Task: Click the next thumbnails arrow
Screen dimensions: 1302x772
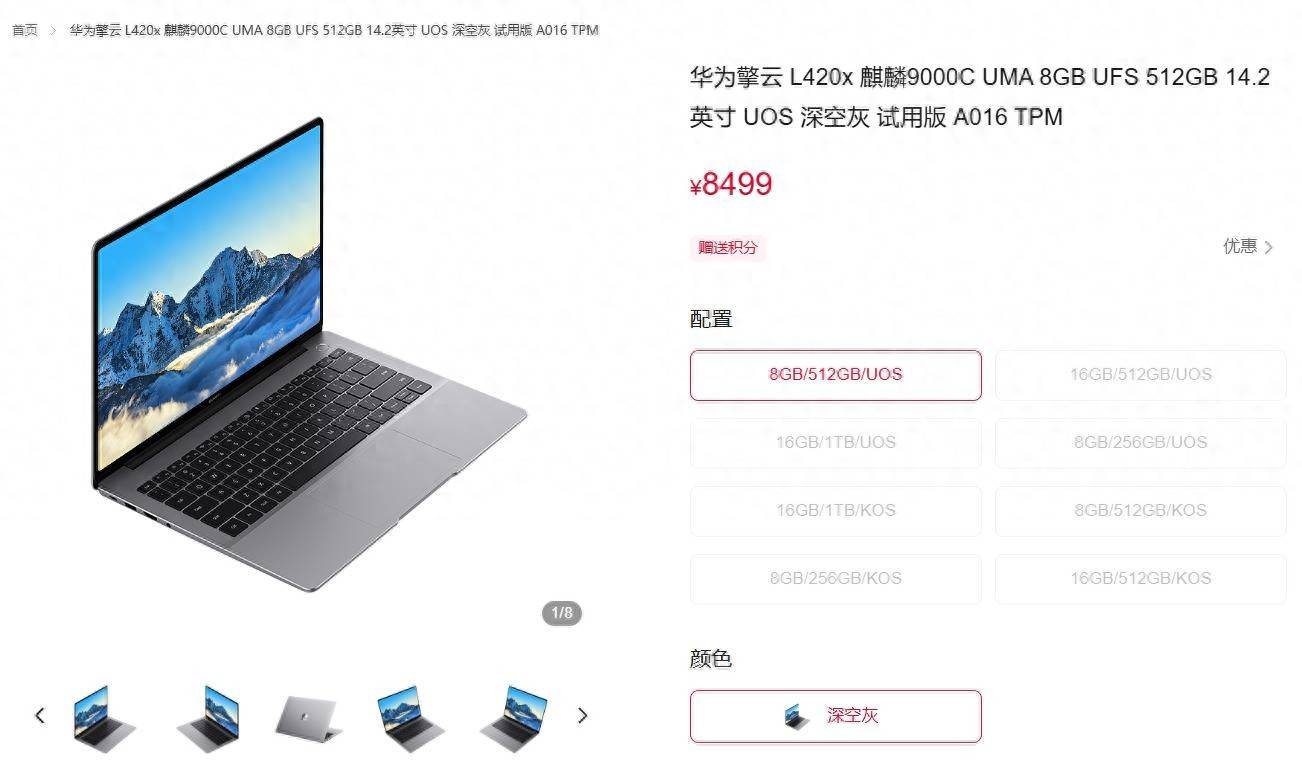Action: tap(583, 715)
